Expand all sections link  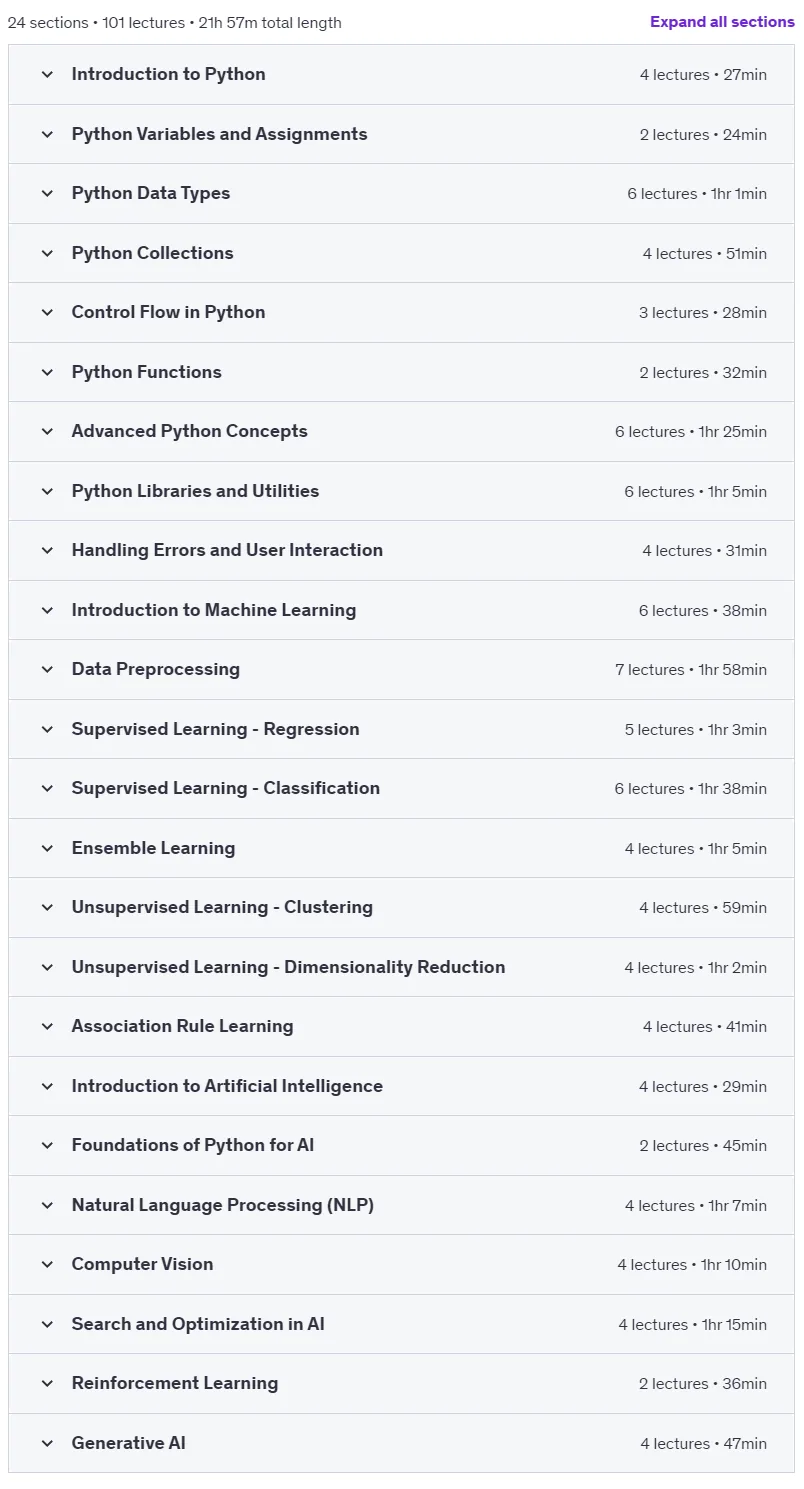(x=722, y=22)
